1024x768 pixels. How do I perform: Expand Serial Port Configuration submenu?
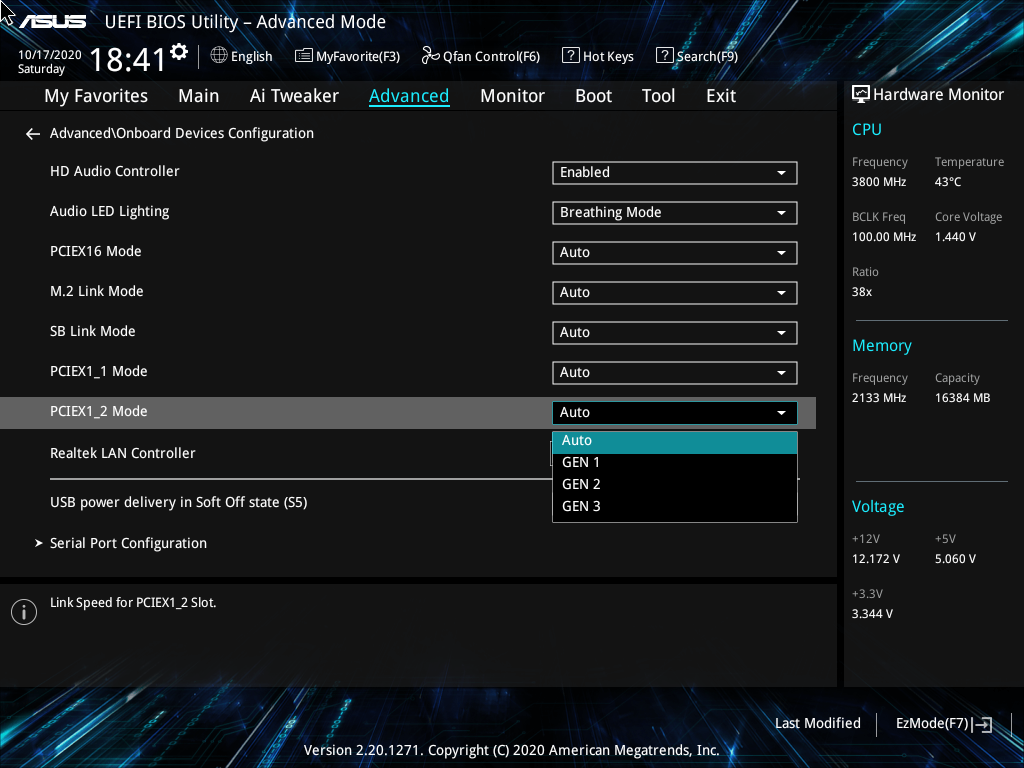click(128, 543)
